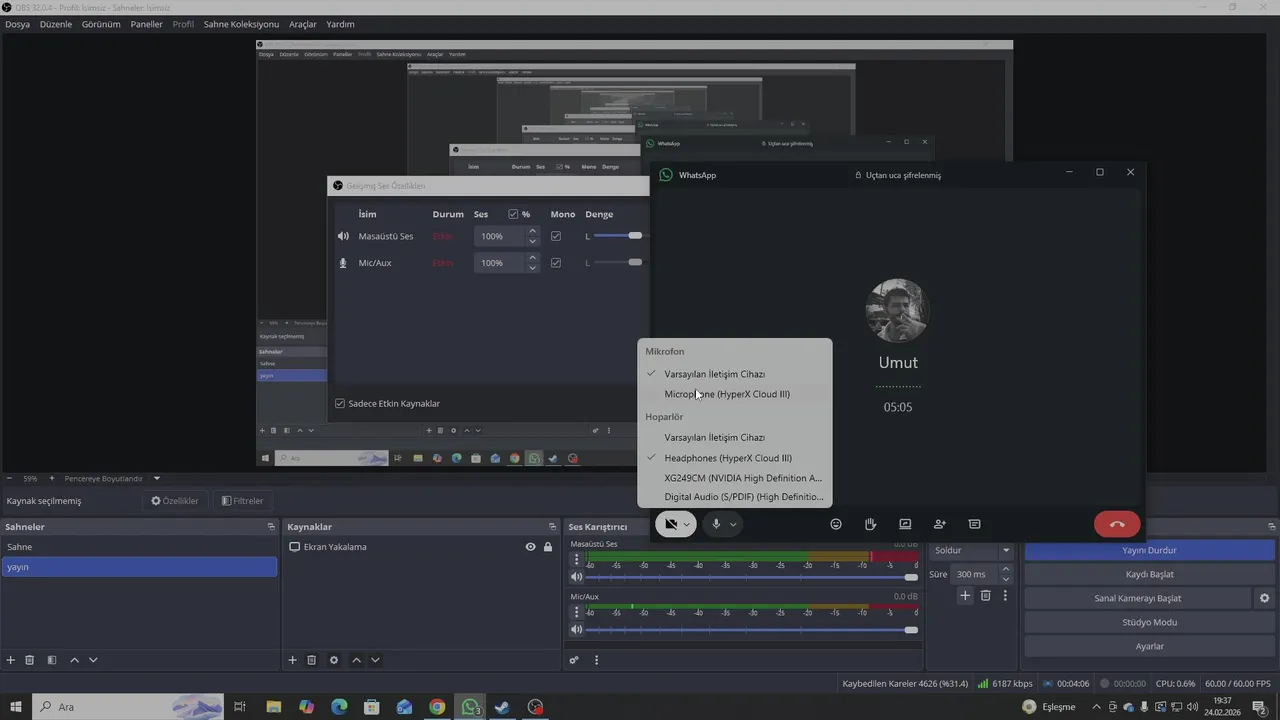Mute Mic/Aux speaker in mixer

tap(576, 630)
